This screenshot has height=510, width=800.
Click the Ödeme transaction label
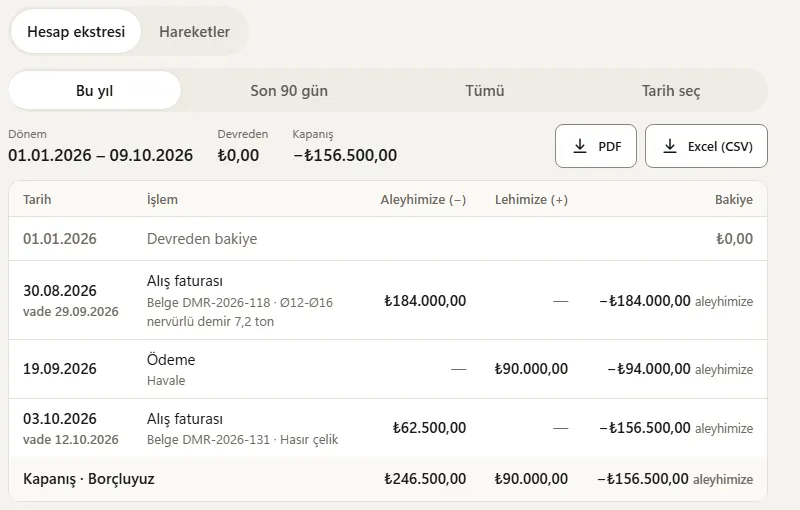tap(171, 360)
